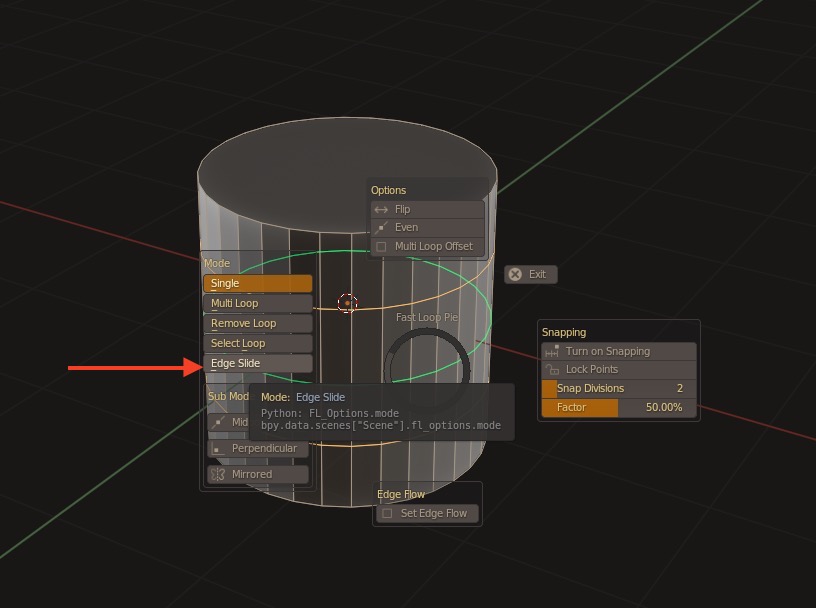Activate Edge Slide mode
Screen dimensions: 816x608
click(258, 363)
